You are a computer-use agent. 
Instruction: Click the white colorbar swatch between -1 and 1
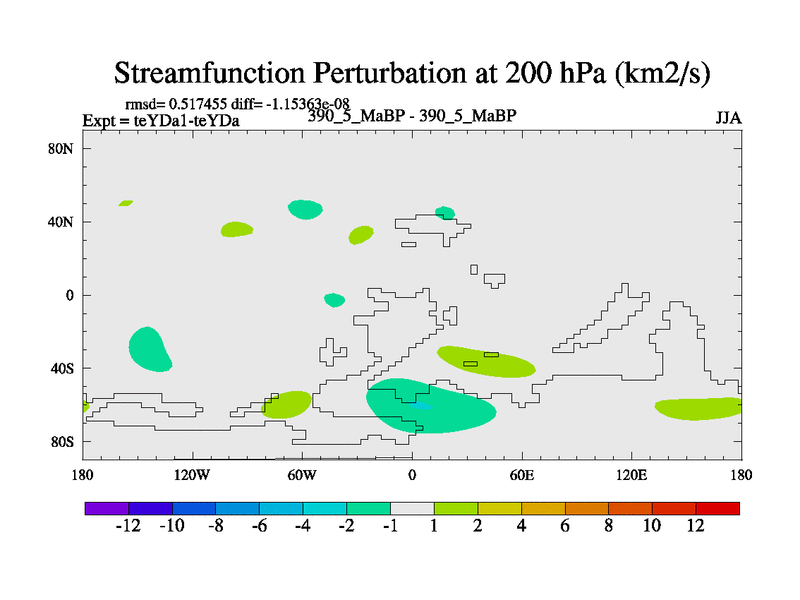click(412, 508)
